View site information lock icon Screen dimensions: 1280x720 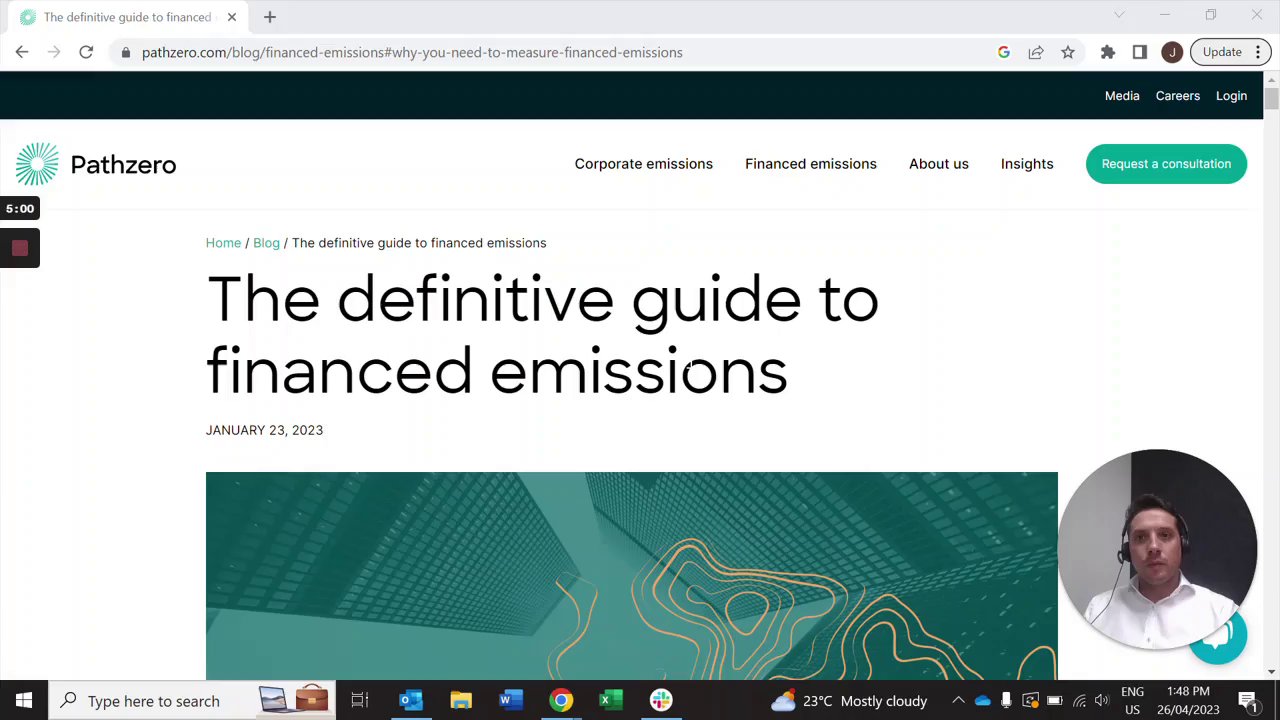(125, 52)
